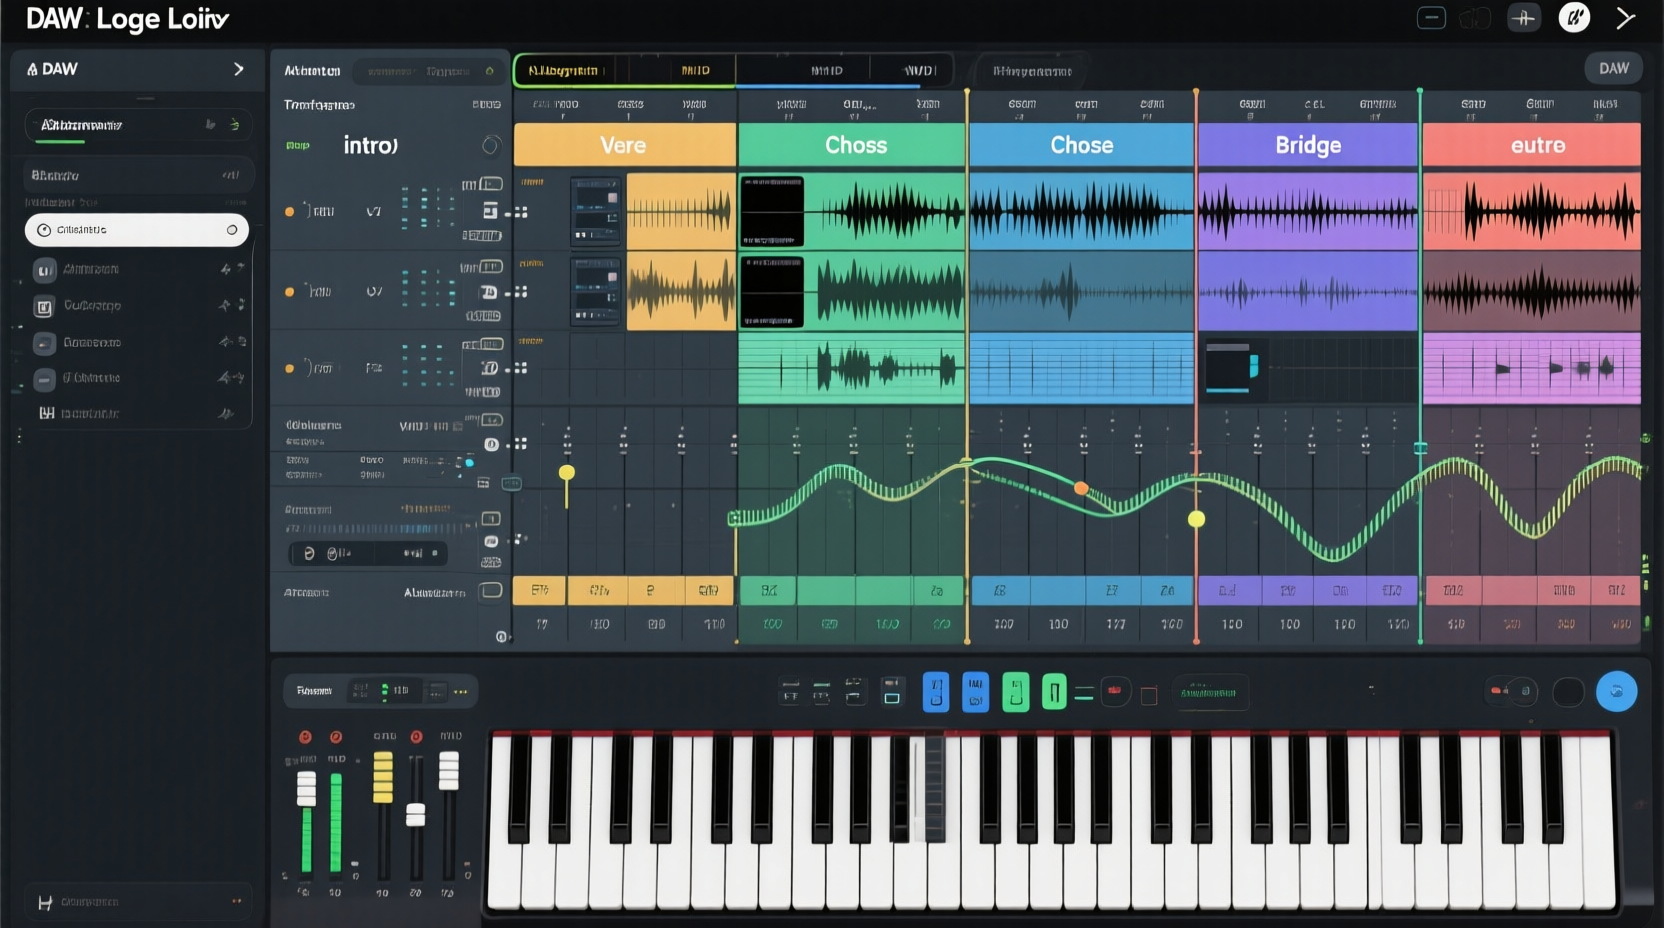The image size is (1664, 928).
Task: Toggle the first red mixer channel button
Action: coord(305,737)
